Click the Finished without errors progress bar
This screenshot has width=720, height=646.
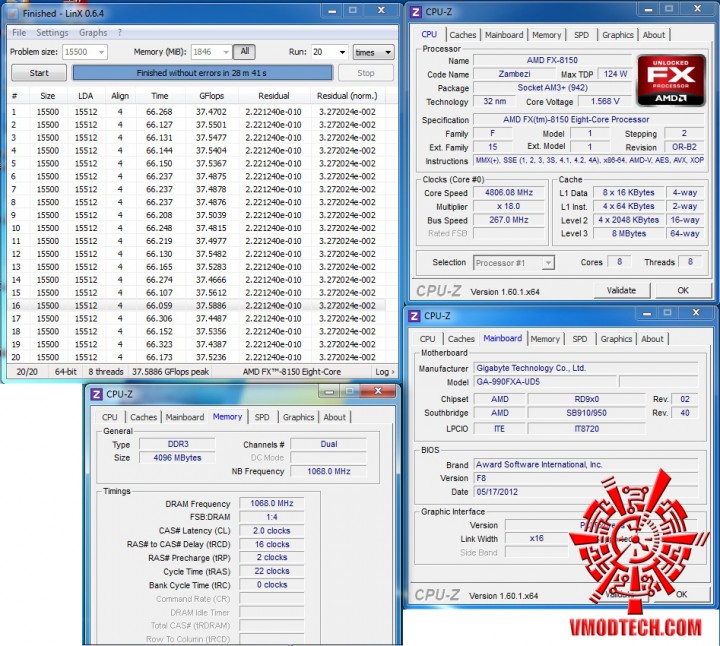pyautogui.click(x=202, y=73)
